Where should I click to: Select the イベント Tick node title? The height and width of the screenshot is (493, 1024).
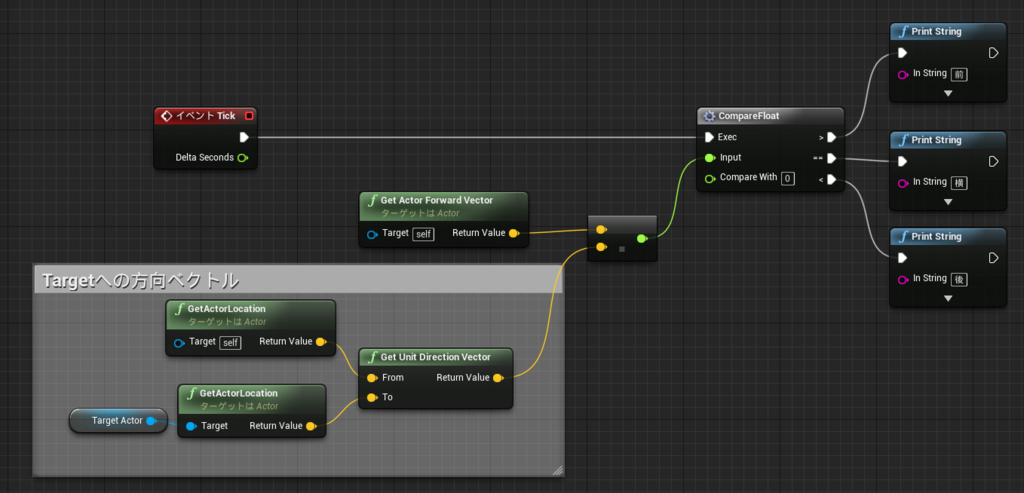(205, 116)
